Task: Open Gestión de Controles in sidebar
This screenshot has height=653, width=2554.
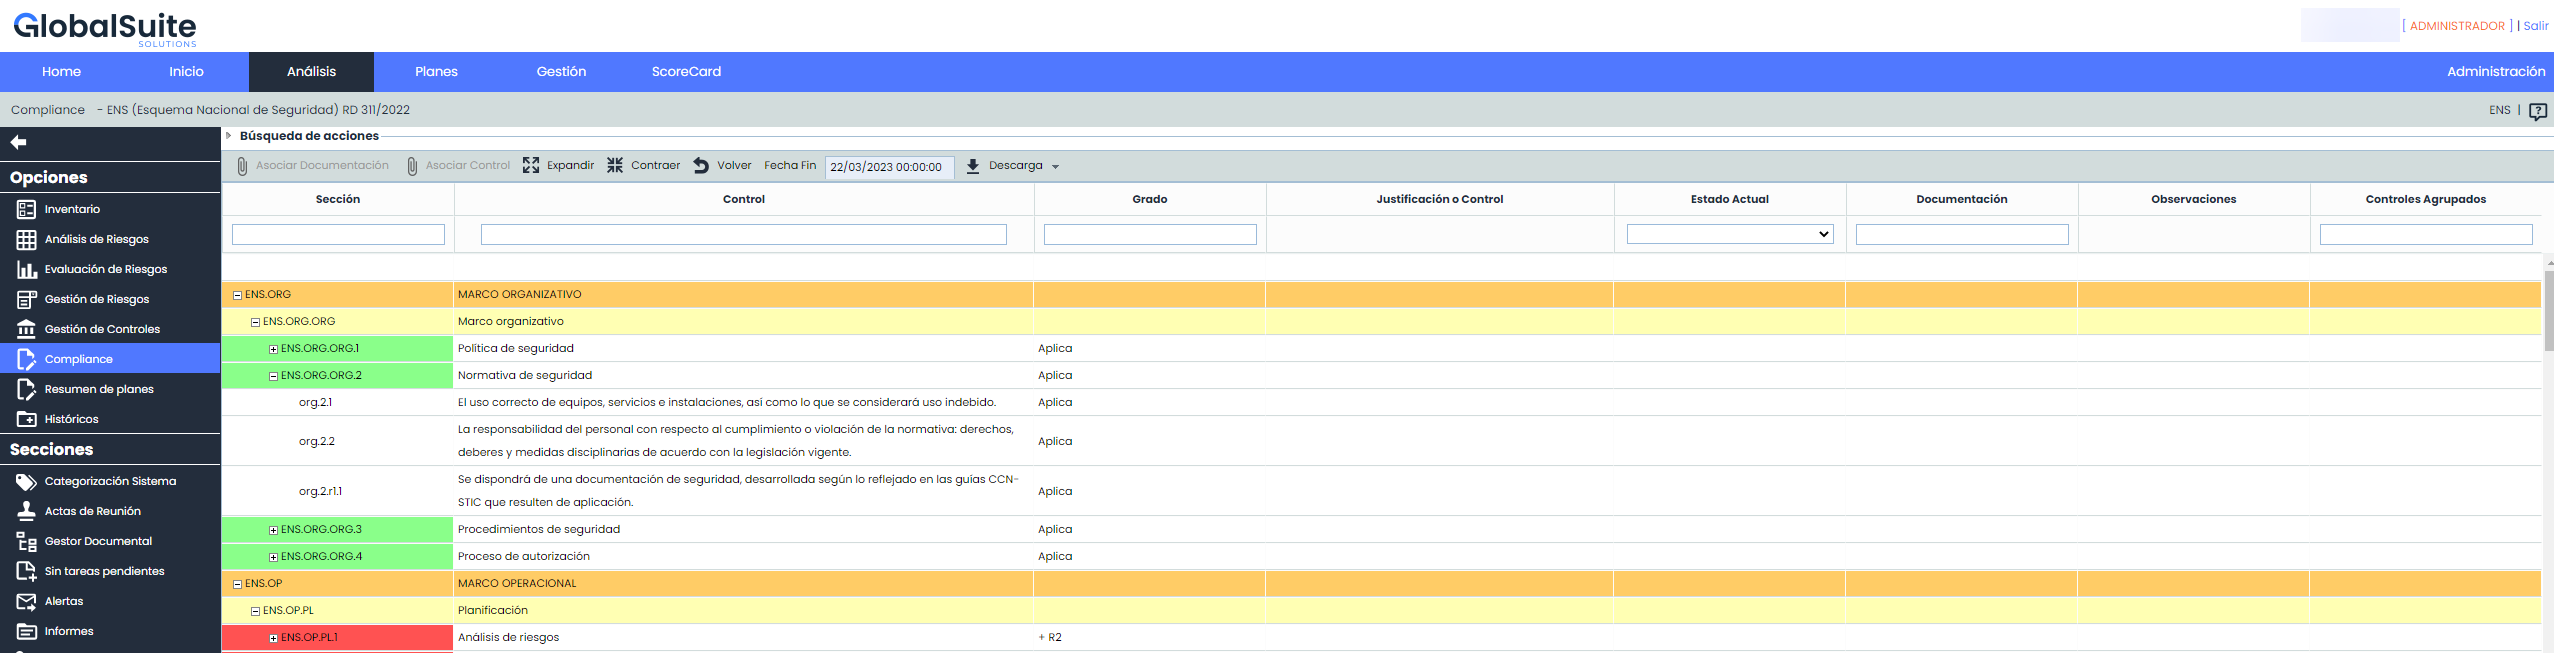Action: (27, 329)
